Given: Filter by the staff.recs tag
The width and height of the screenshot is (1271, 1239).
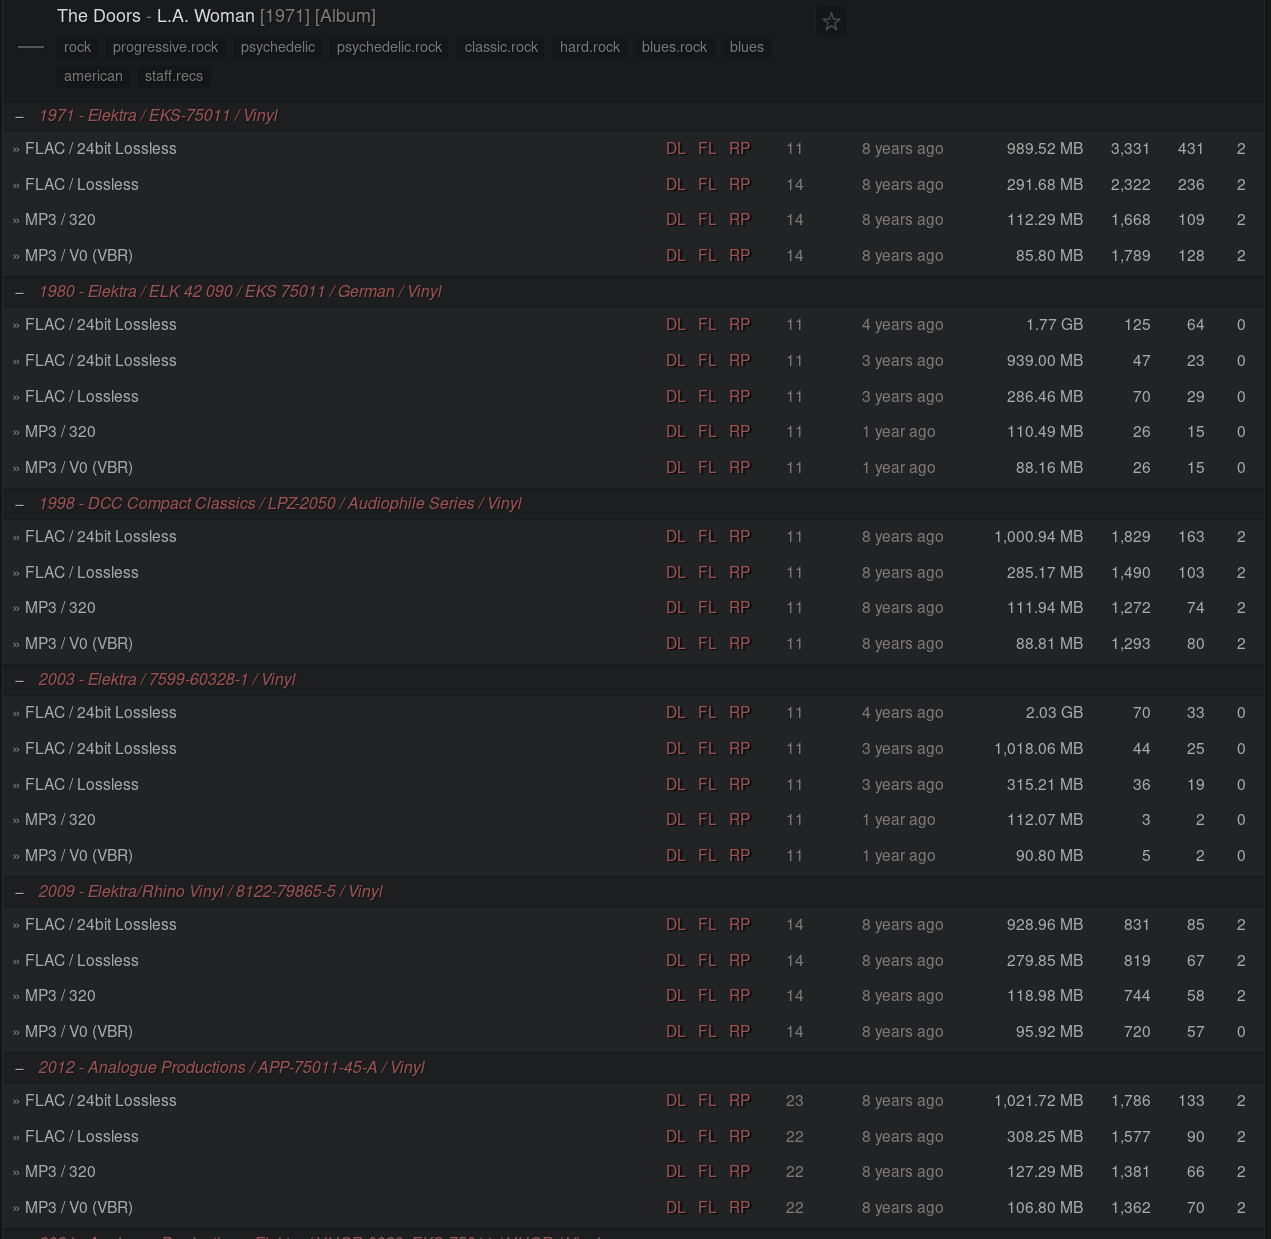Looking at the screenshot, I should point(173,76).
